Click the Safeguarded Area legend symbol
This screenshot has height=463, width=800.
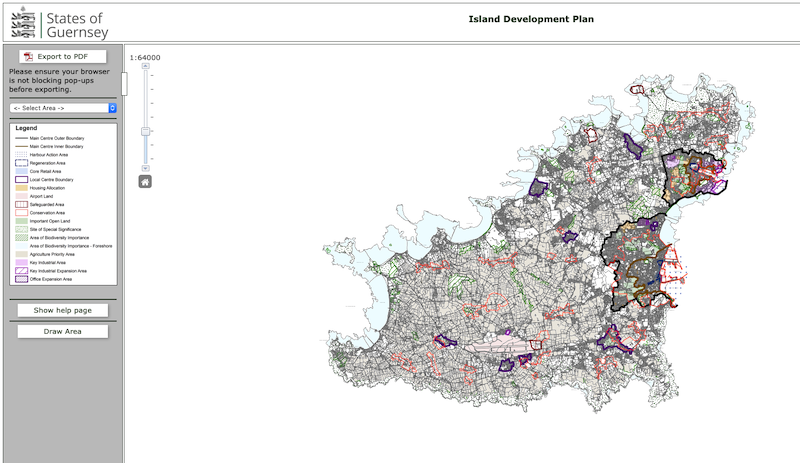click(x=21, y=204)
